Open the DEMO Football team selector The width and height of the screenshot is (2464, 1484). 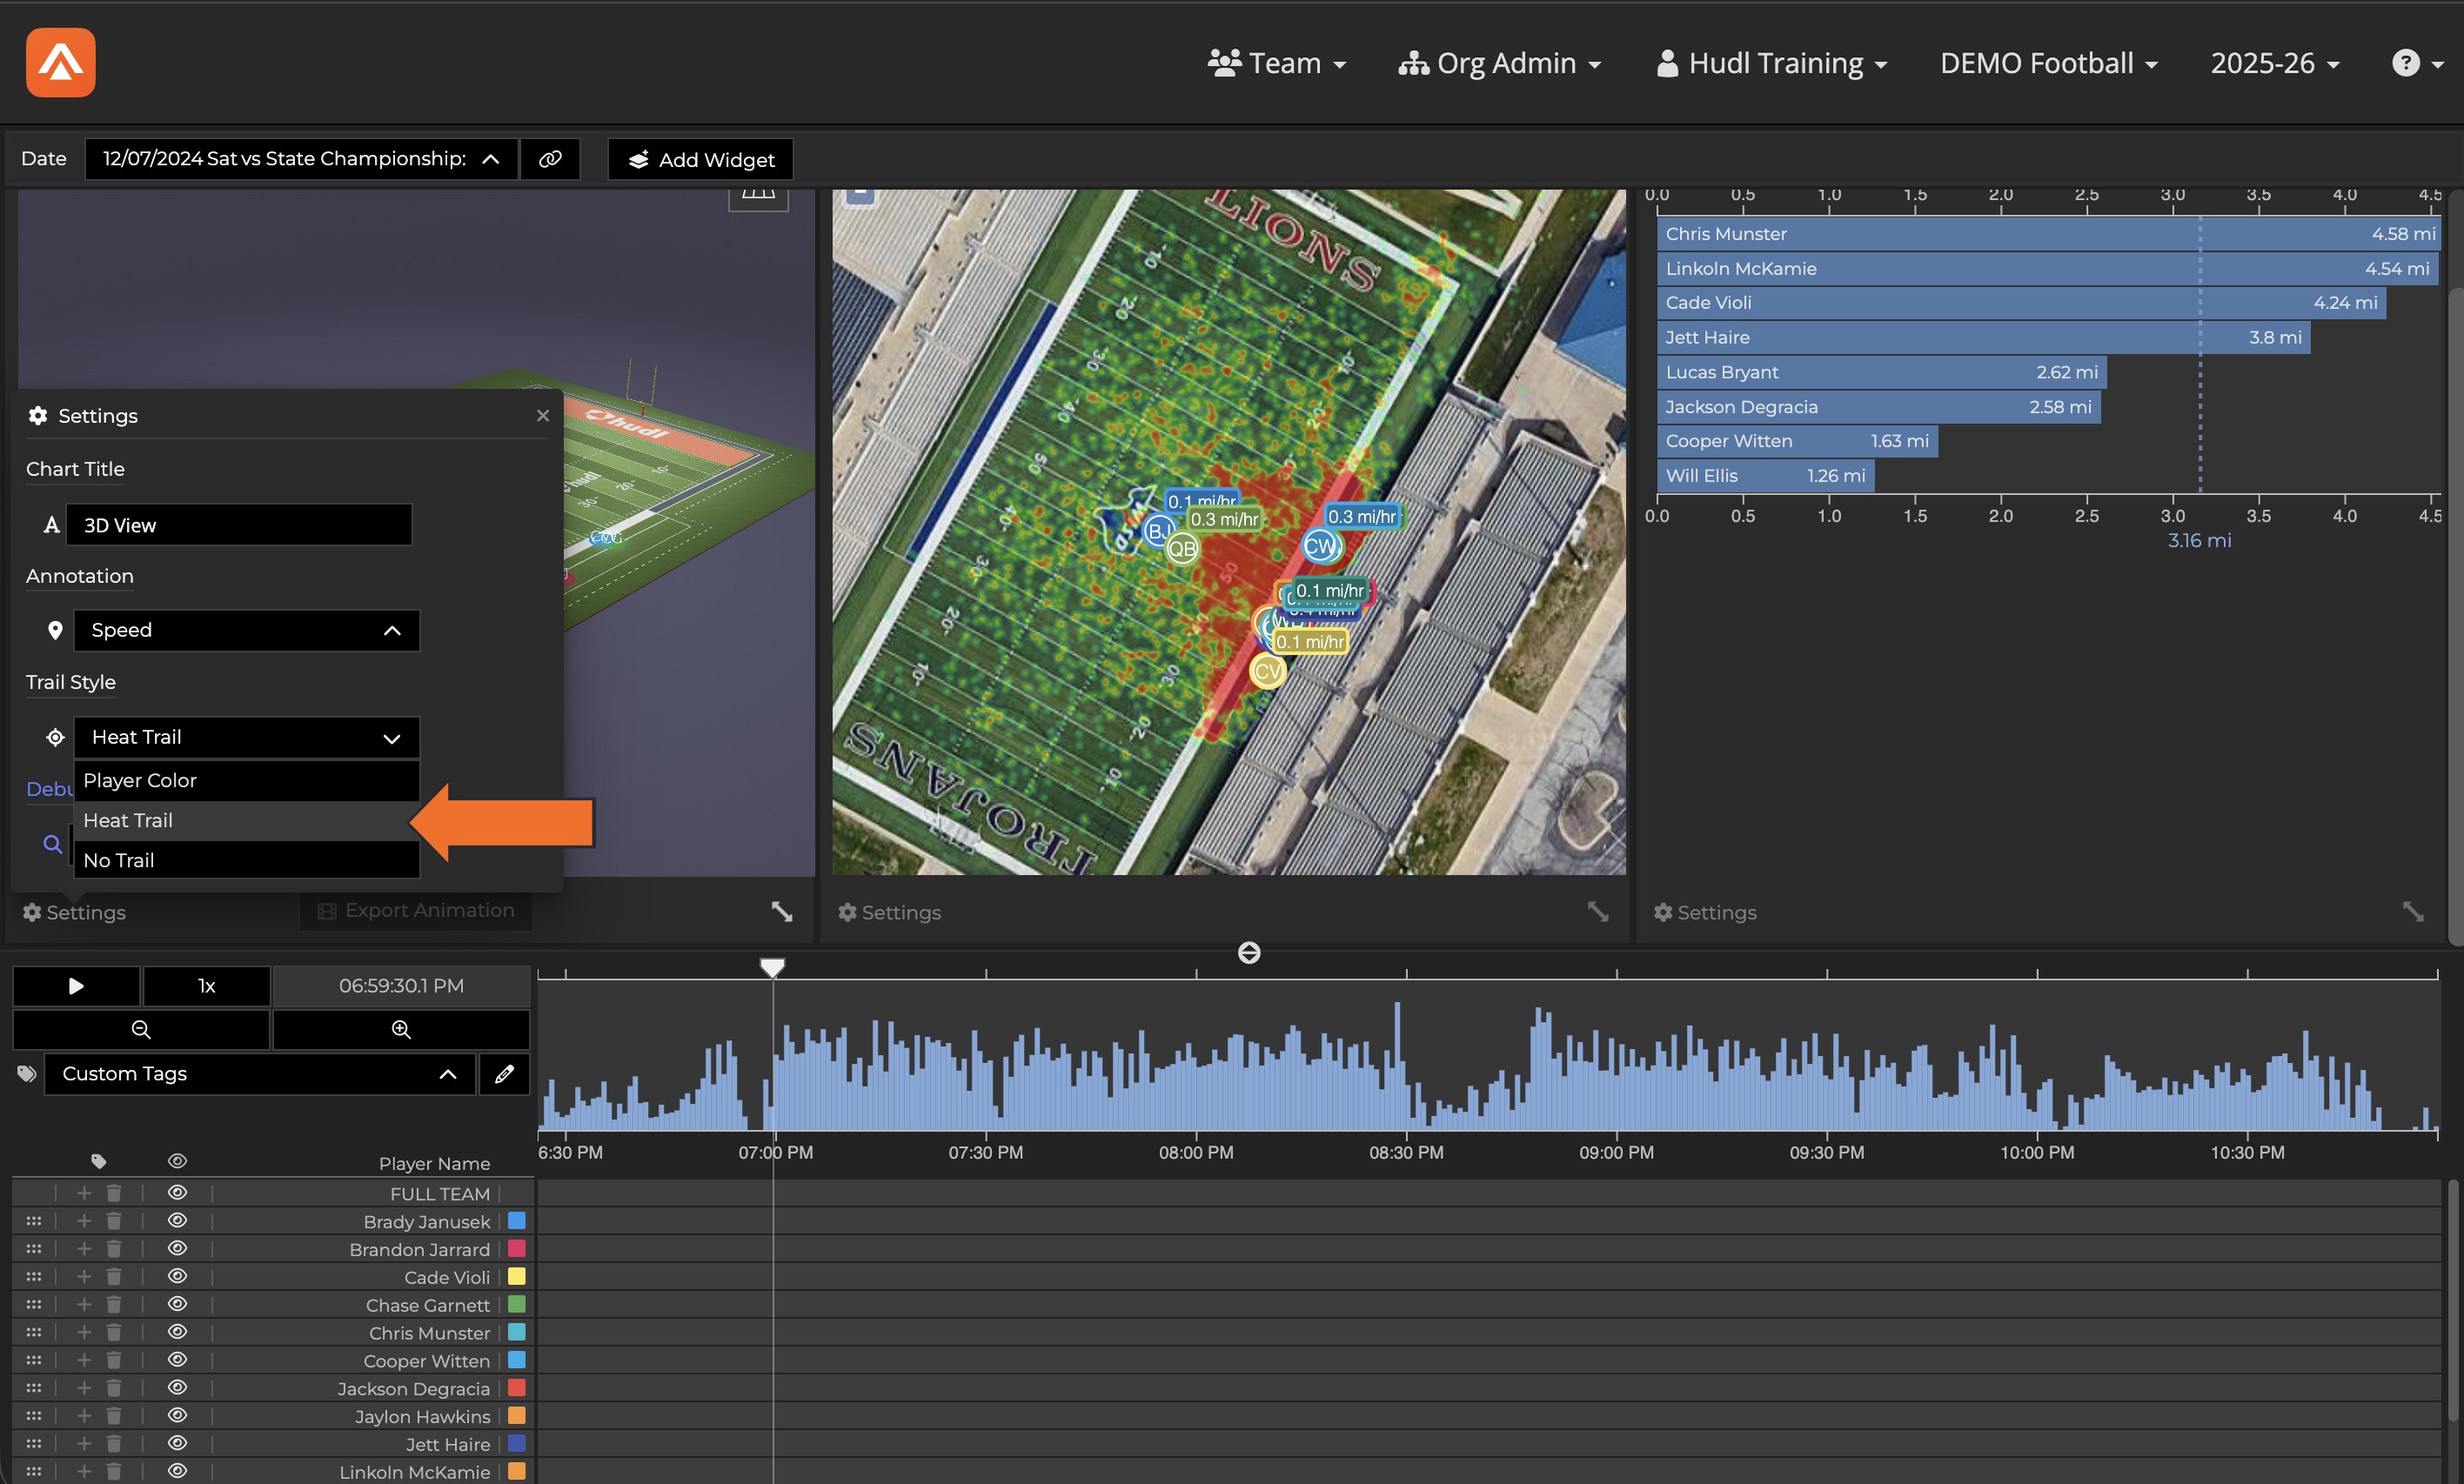click(2048, 63)
